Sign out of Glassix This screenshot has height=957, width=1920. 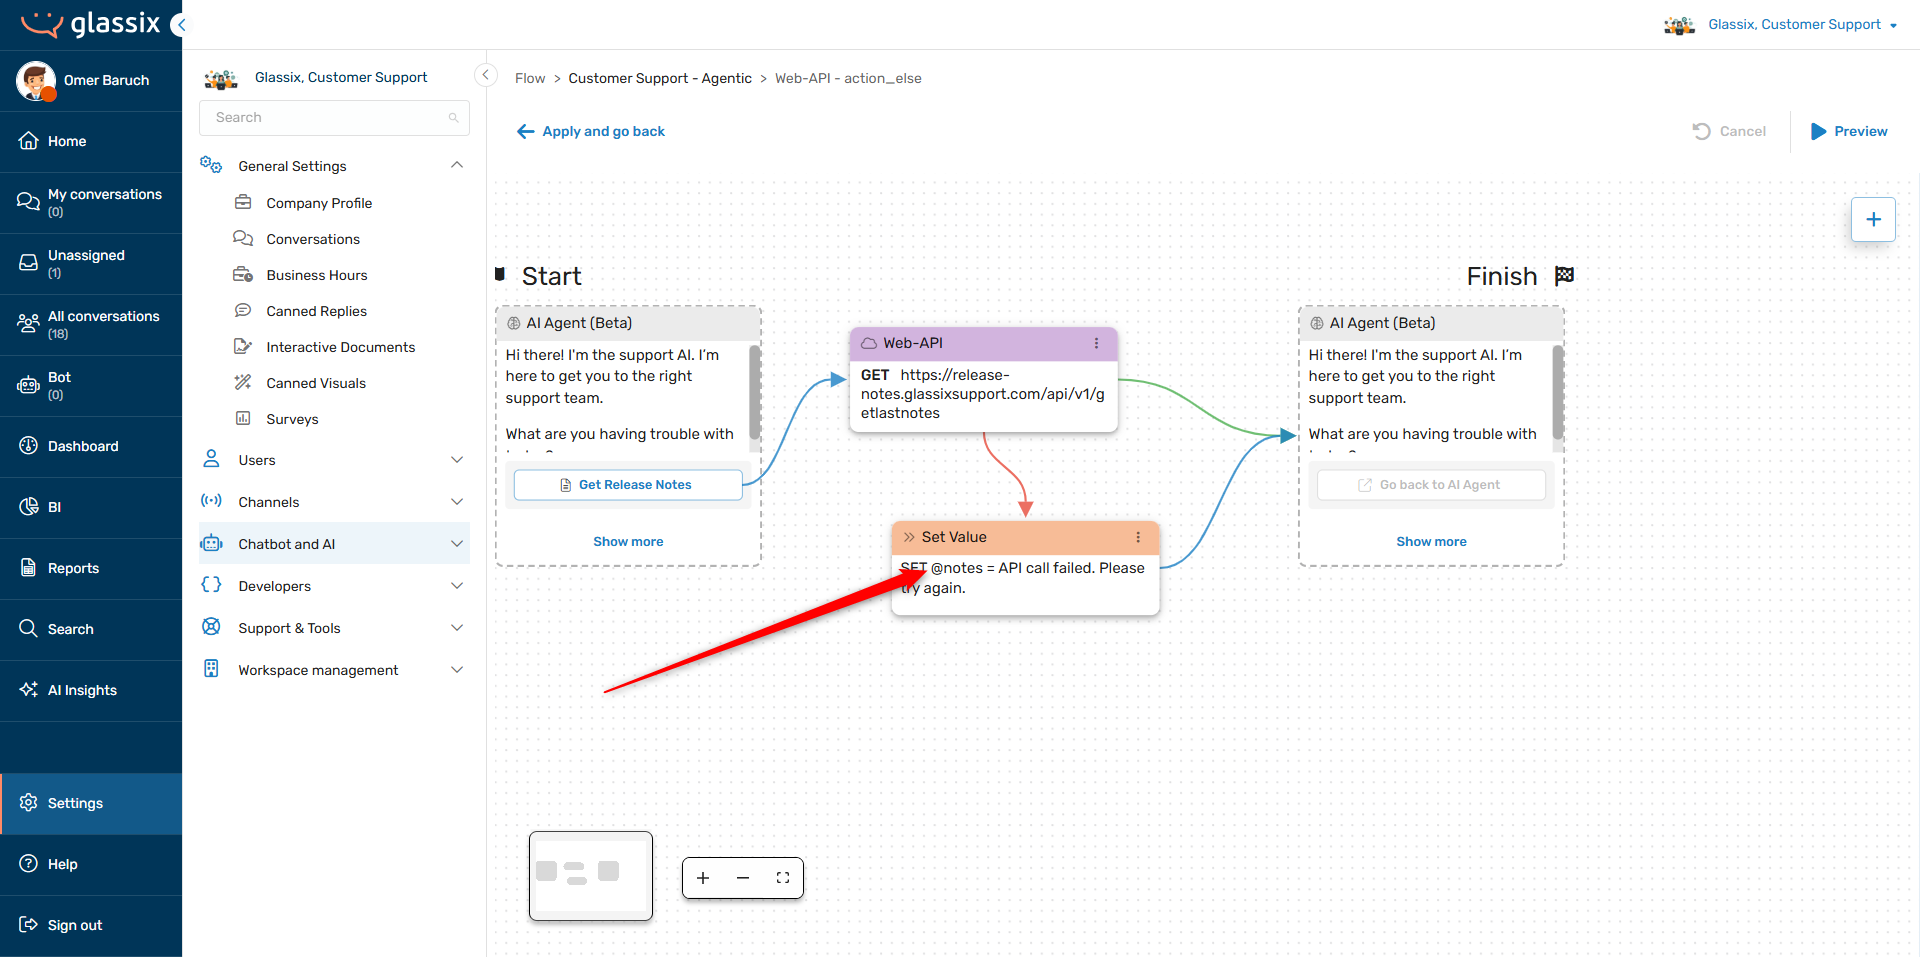(91, 925)
